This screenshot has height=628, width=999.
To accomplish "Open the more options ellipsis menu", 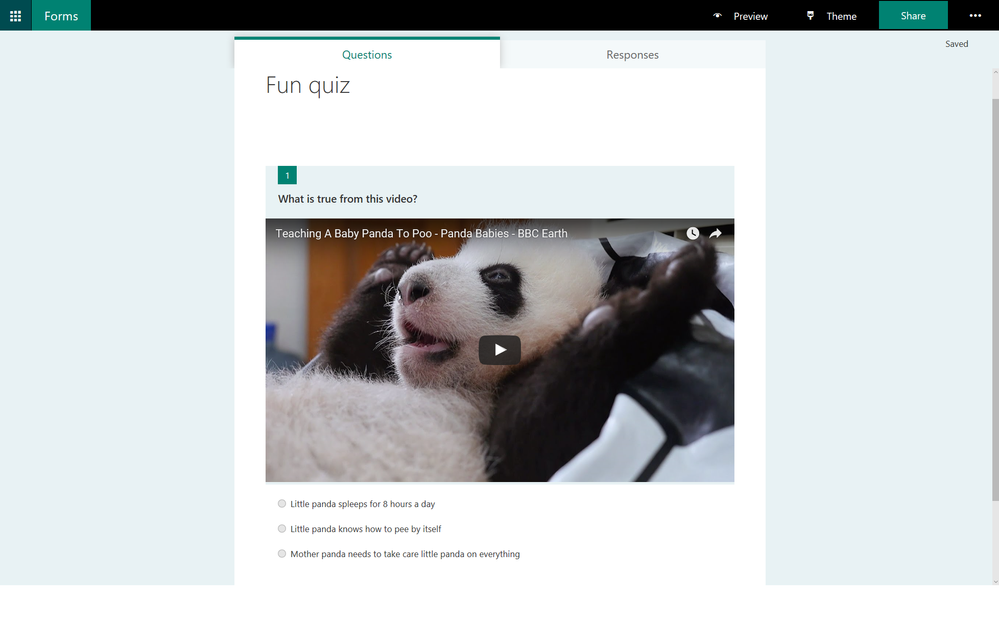I will pos(975,16).
